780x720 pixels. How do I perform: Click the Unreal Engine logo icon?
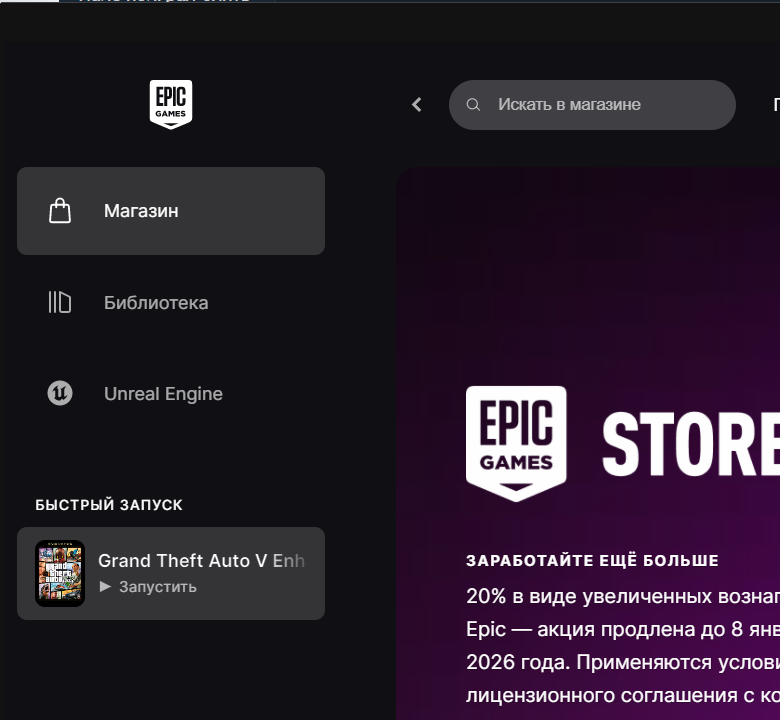(x=60, y=394)
